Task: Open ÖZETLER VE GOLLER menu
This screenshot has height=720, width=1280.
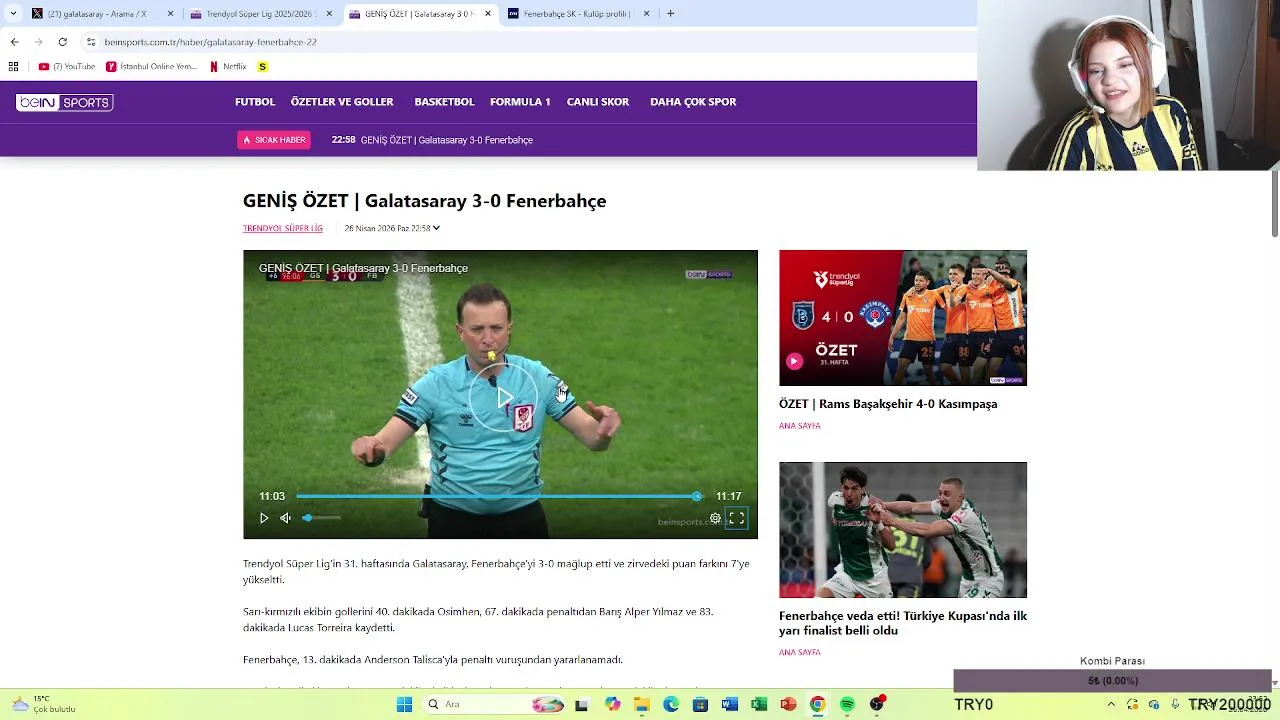Action: [342, 102]
